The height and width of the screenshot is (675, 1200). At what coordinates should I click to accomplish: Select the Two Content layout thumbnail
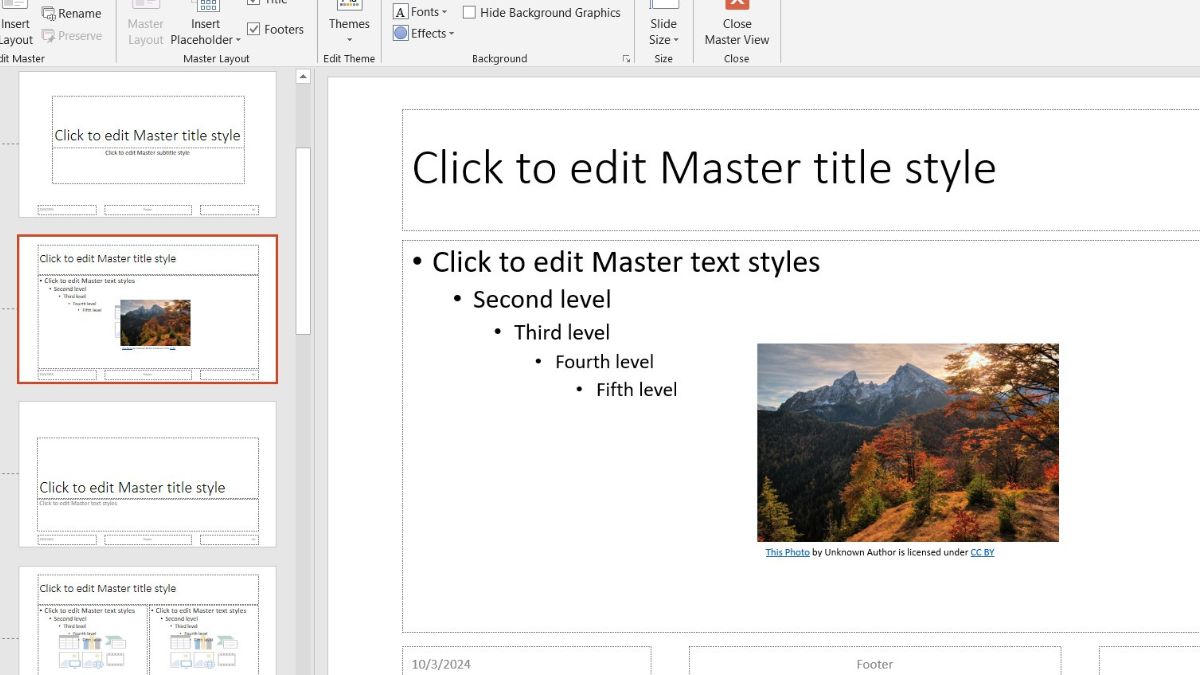148,621
